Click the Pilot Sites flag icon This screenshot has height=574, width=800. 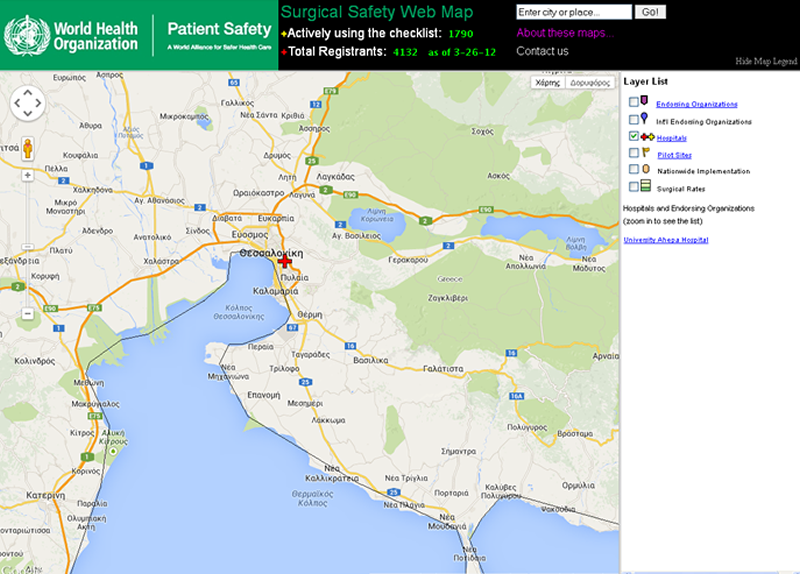pyautogui.click(x=646, y=152)
